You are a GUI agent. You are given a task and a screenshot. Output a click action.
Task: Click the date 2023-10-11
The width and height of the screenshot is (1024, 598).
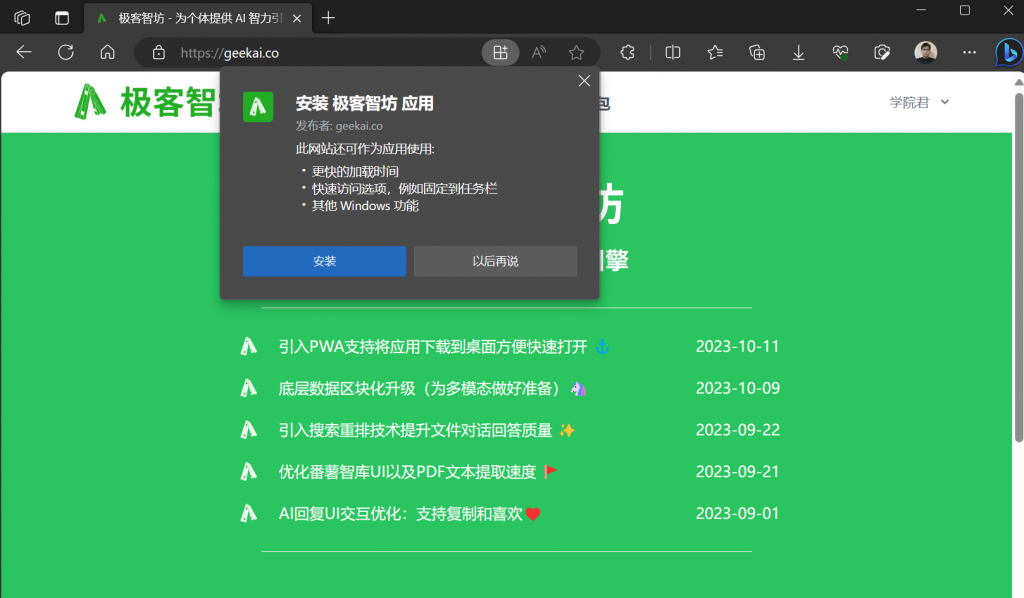pos(737,347)
